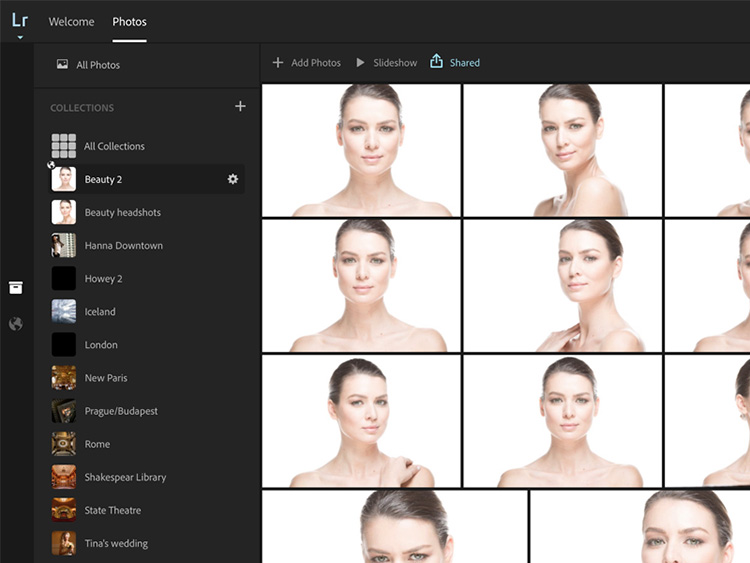
Task: Open portrait with hand on neck
Action: point(562,286)
